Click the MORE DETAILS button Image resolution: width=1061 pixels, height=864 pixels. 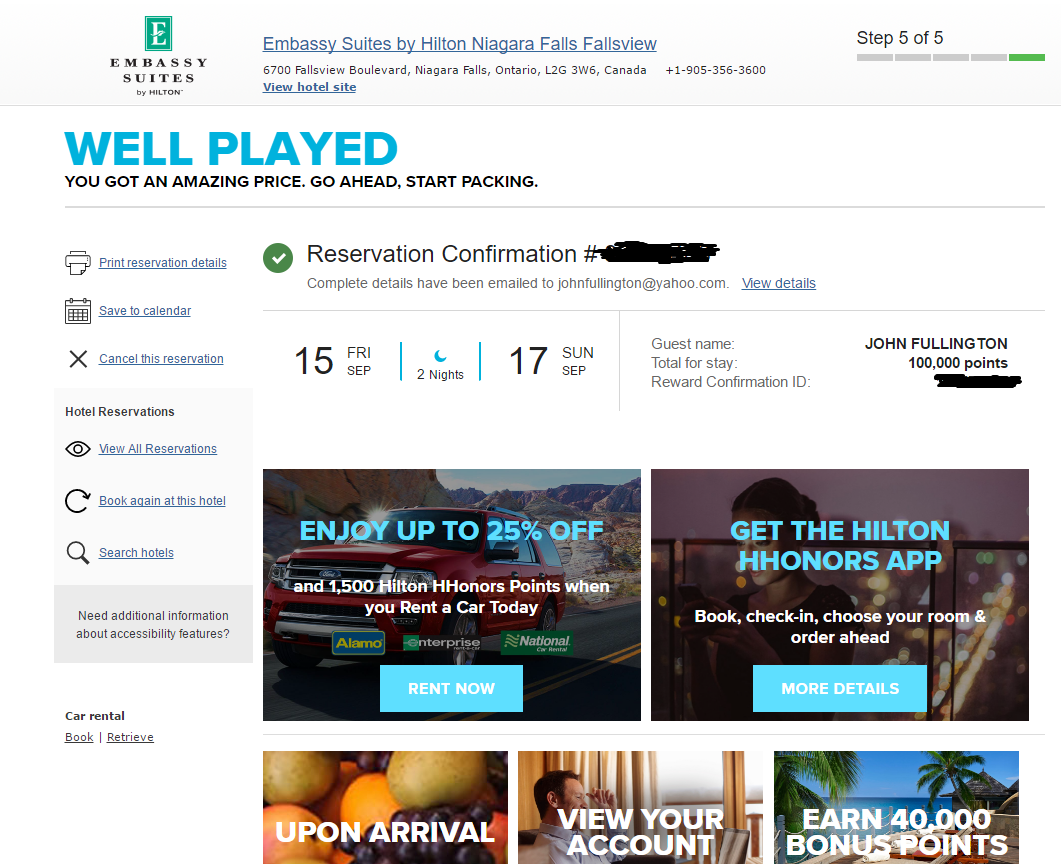pos(840,688)
